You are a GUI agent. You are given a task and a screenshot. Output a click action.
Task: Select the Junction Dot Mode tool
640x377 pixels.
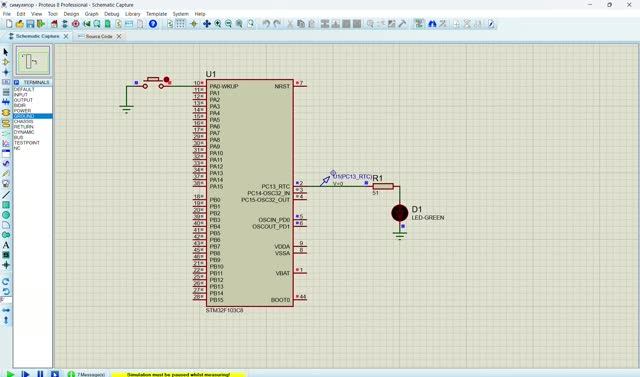[6, 72]
